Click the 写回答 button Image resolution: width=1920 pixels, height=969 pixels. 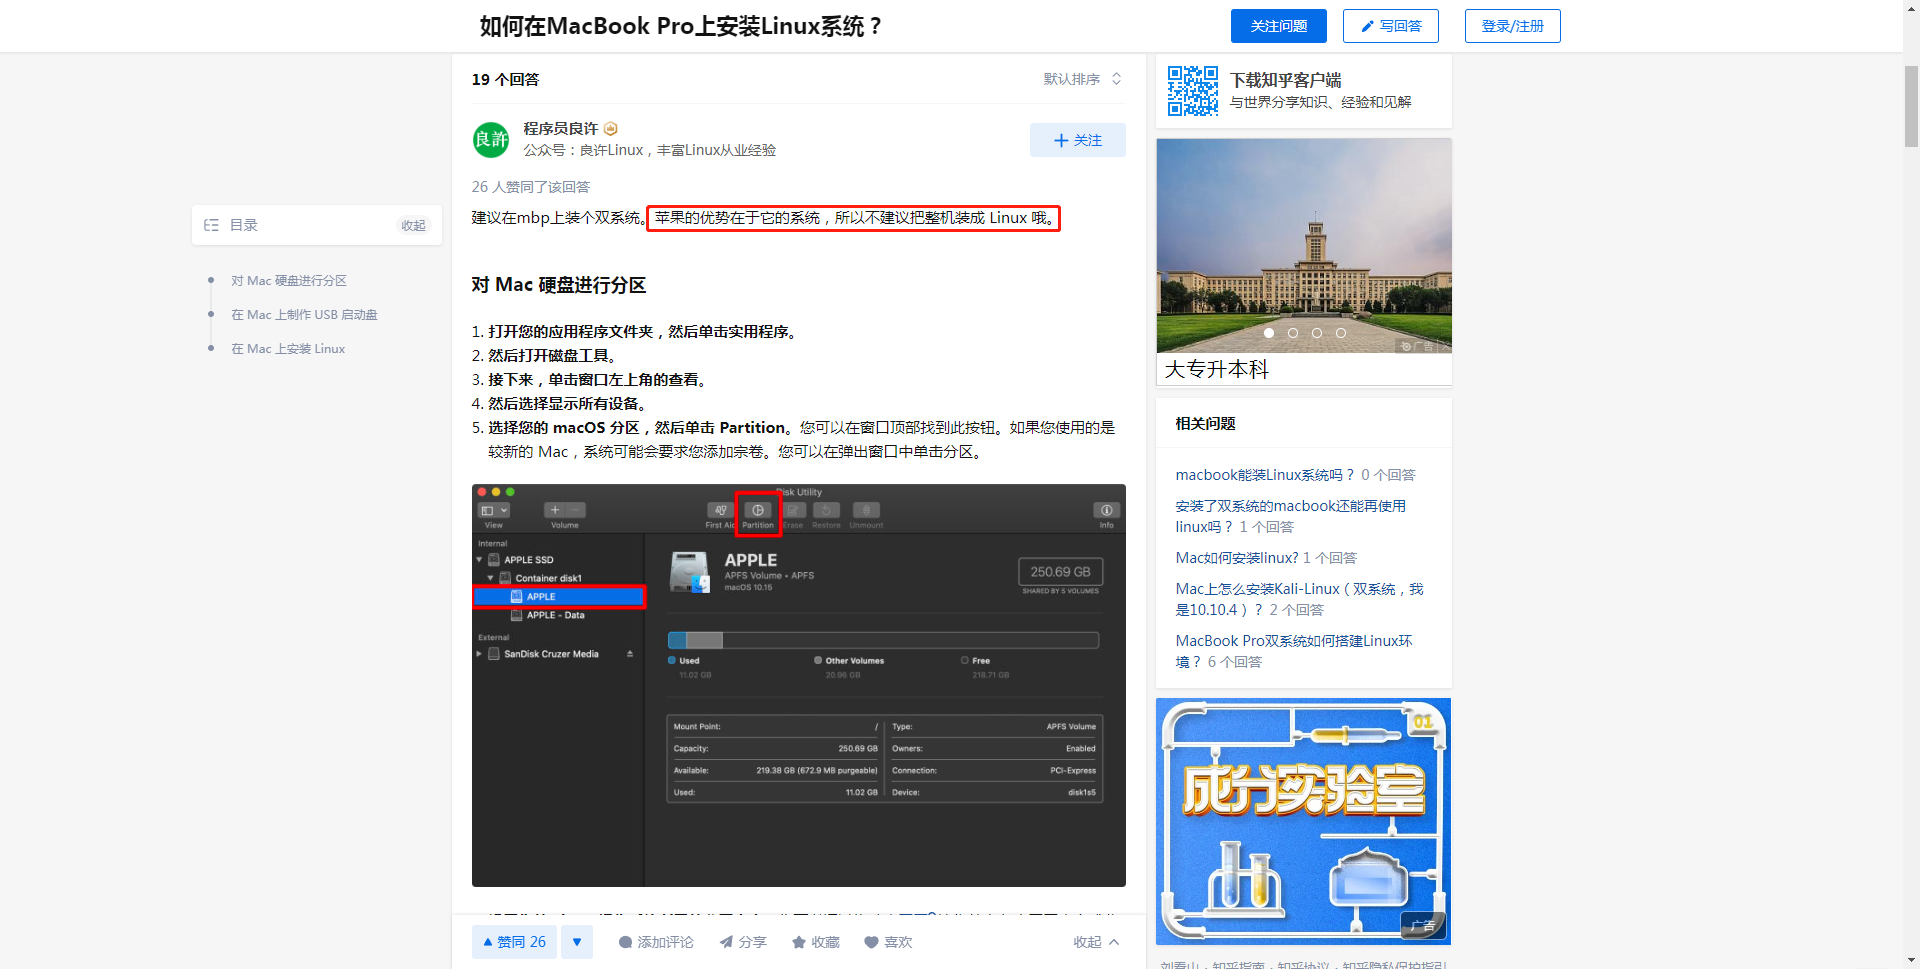coord(1390,26)
